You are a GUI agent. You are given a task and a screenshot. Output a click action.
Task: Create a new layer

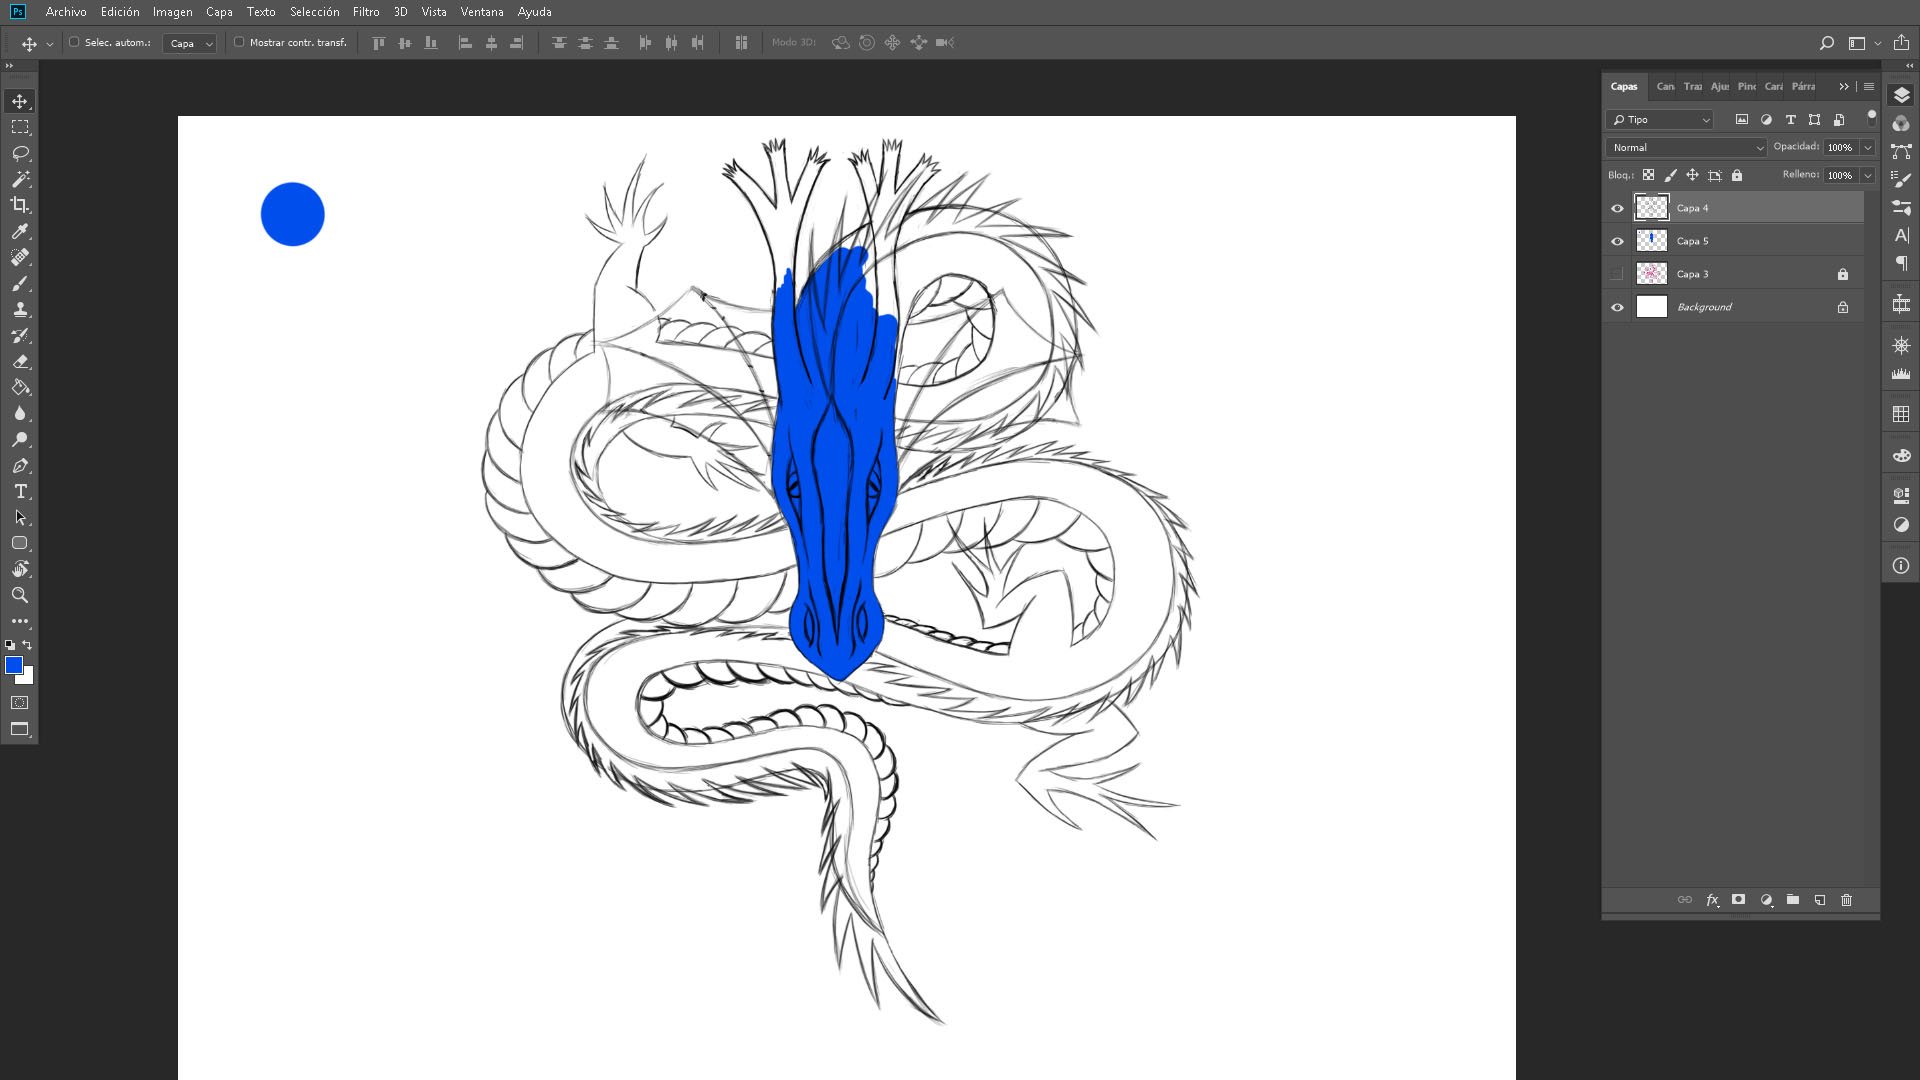tap(1820, 900)
